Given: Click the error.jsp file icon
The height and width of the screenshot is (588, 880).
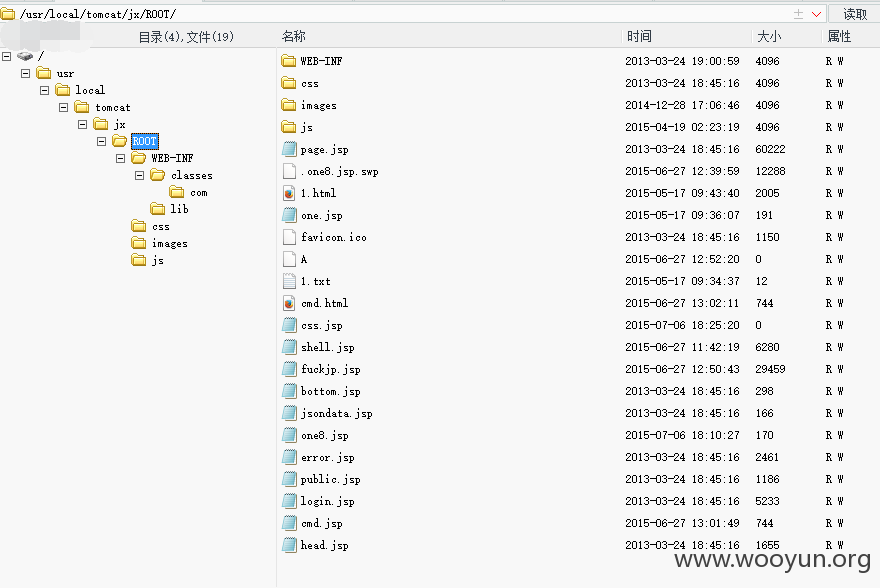Looking at the screenshot, I should point(289,457).
